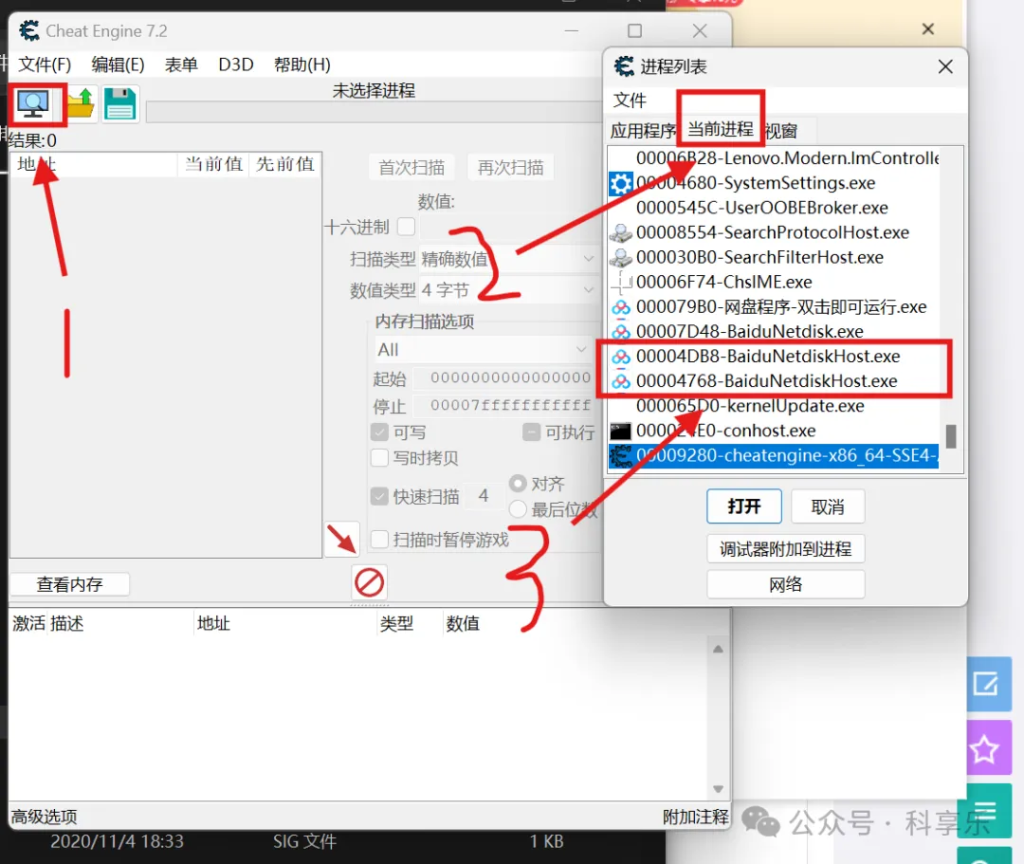
Task: Click the scan progress bar under 未选择进程
Action: click(x=373, y=112)
